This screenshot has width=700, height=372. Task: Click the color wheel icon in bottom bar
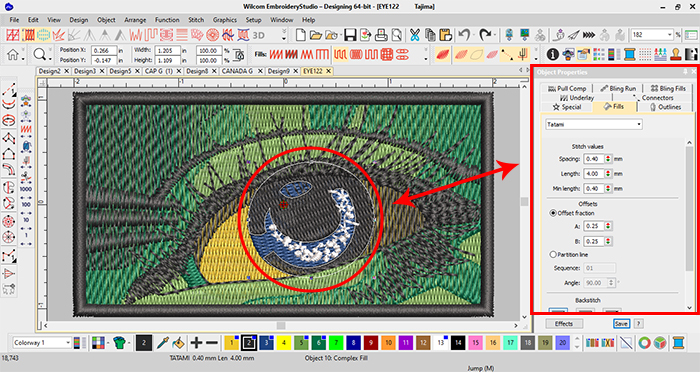(644, 343)
